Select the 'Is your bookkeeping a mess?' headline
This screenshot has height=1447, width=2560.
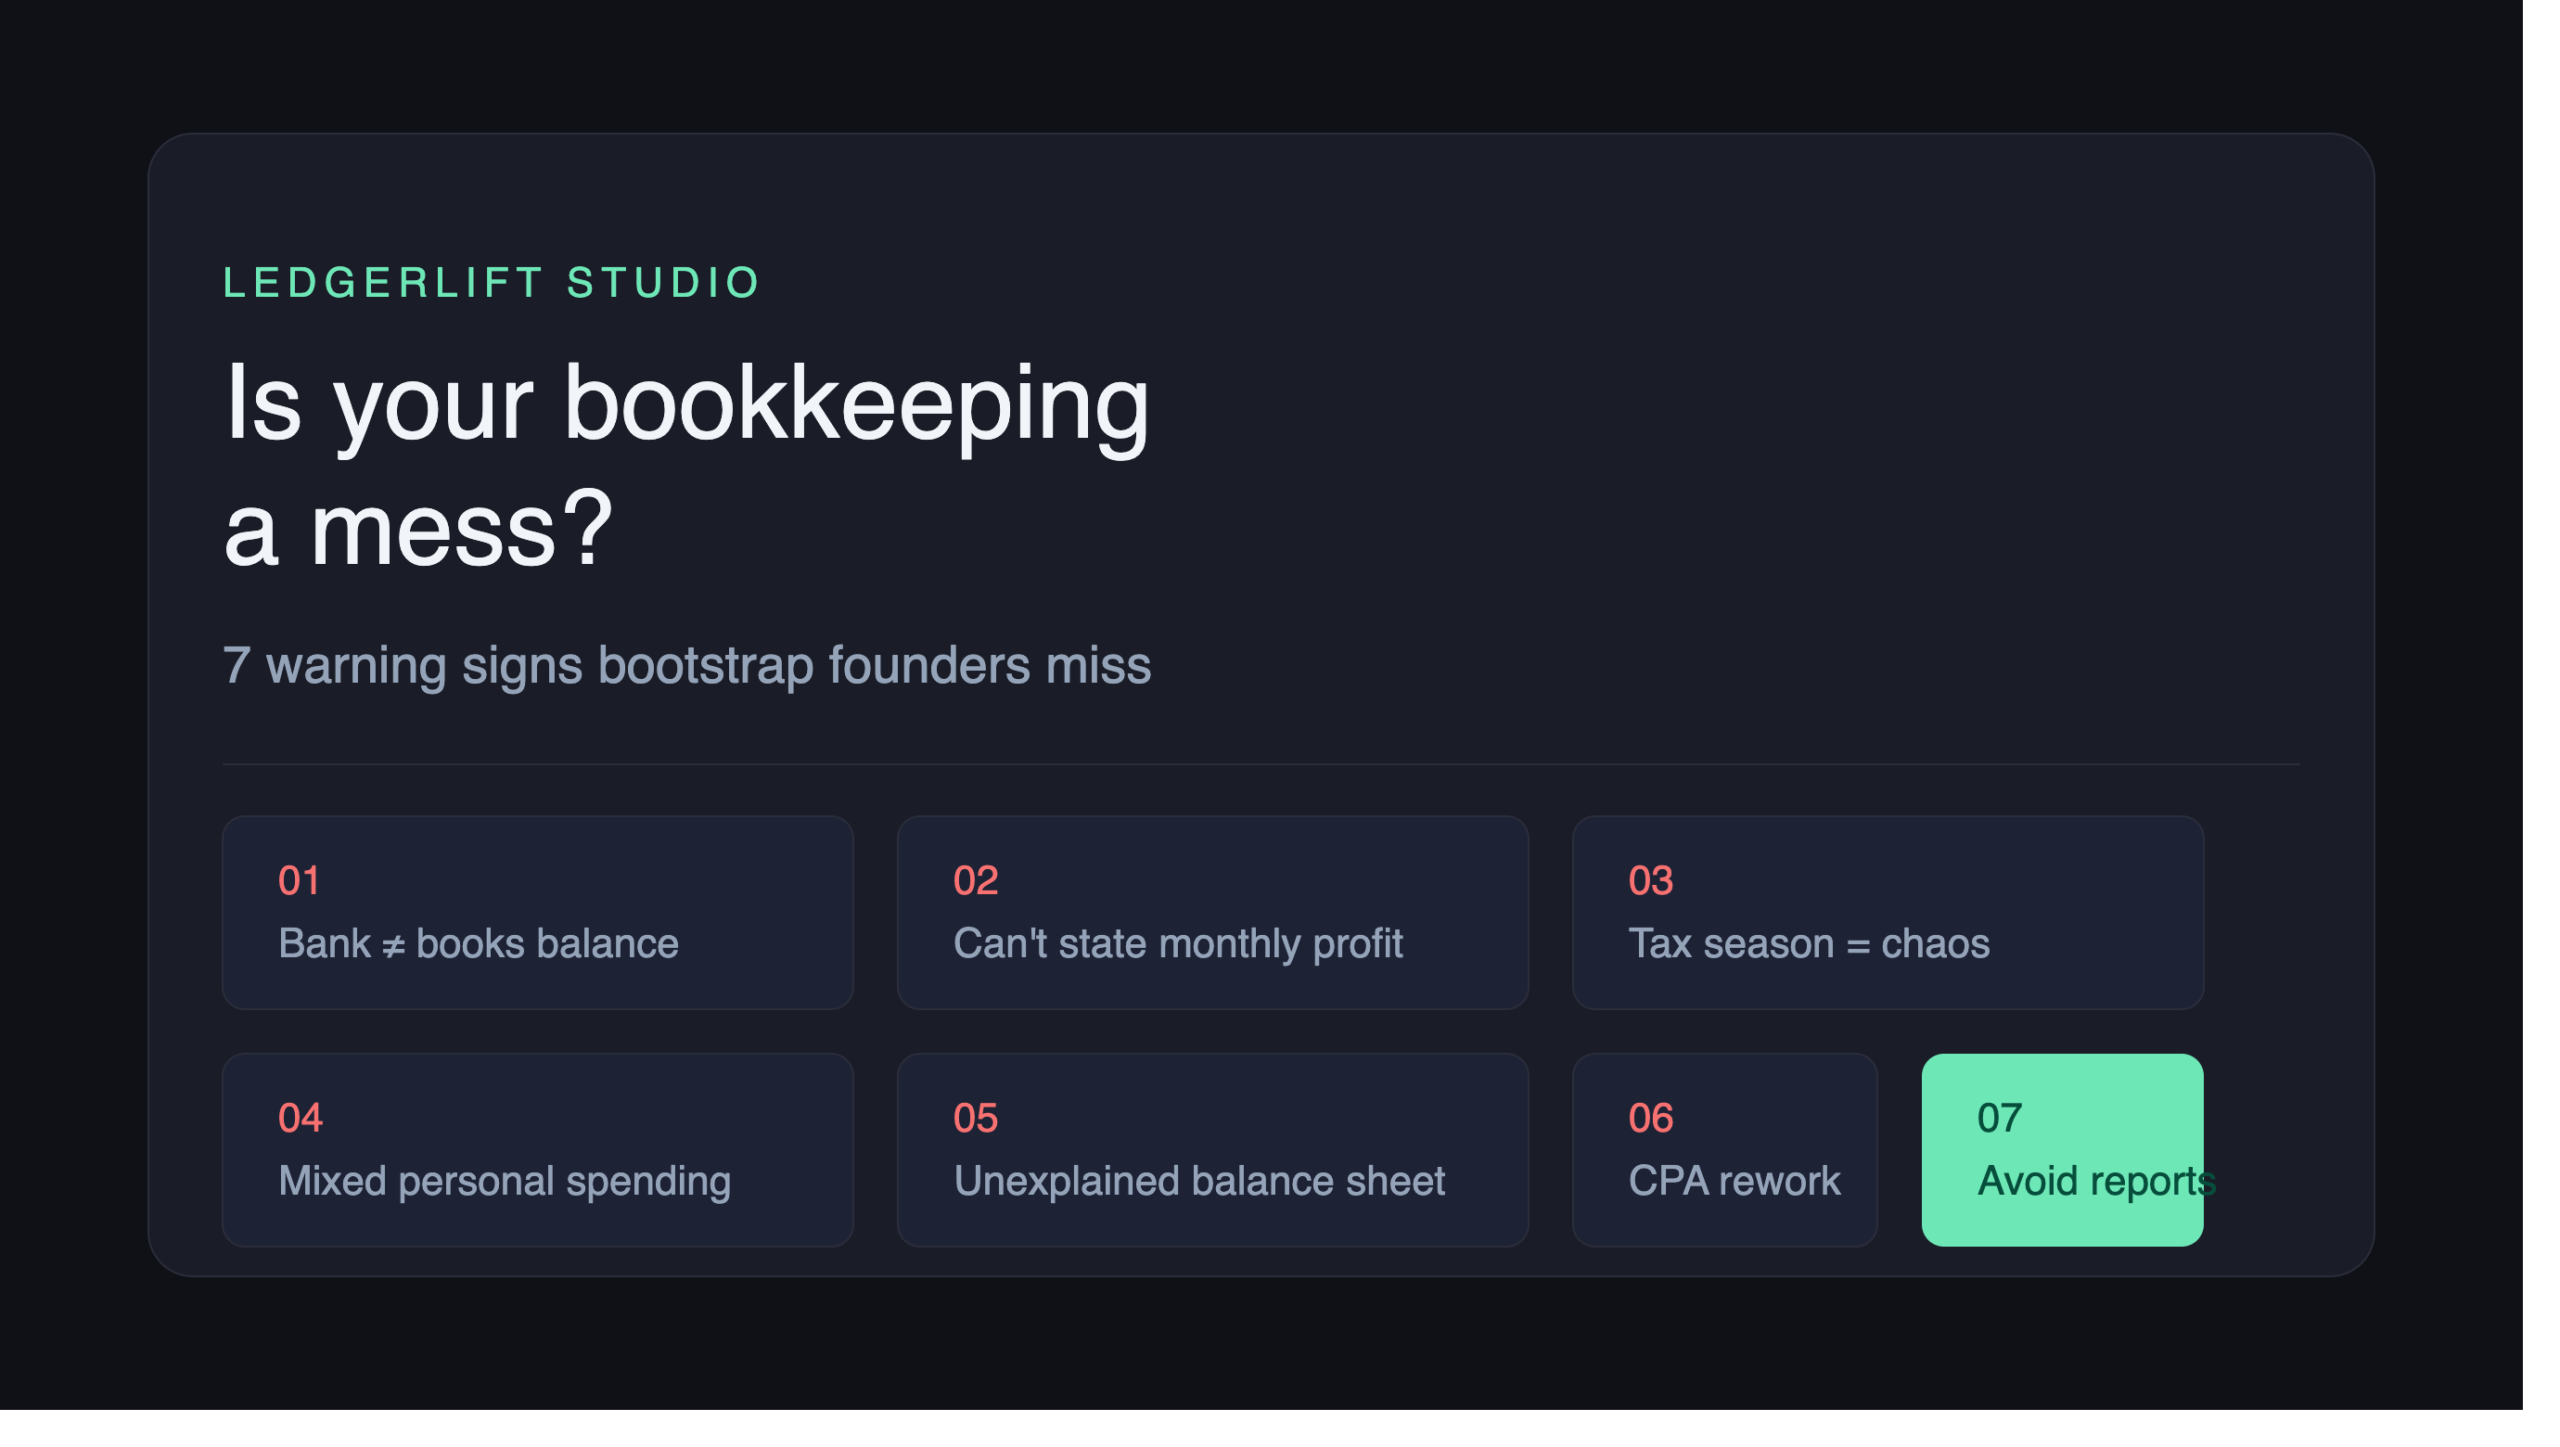coord(686,464)
